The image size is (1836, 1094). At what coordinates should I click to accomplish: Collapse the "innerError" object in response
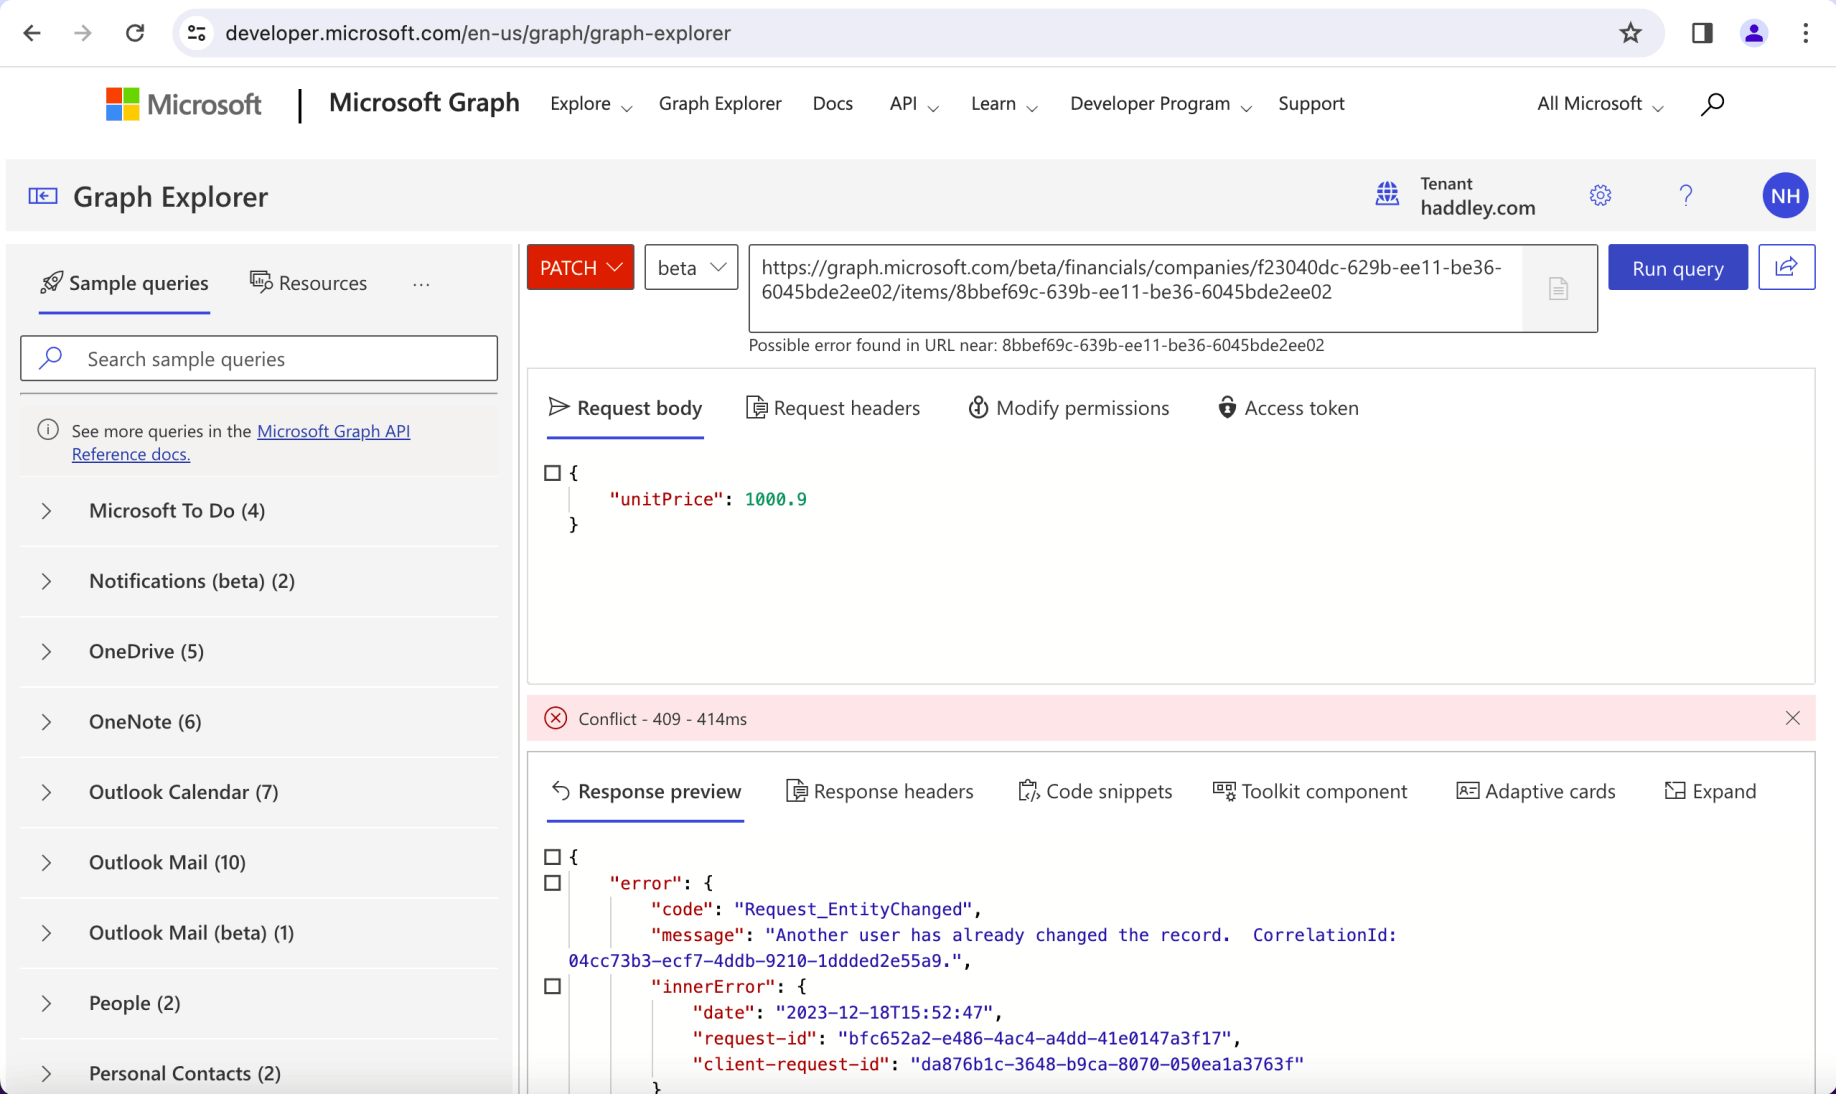[x=552, y=987]
